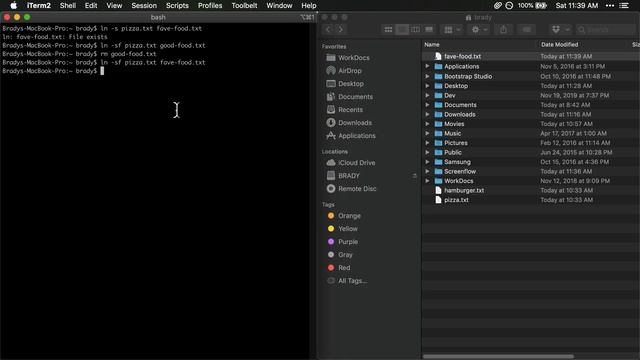Screen dimensions: 640x360
Task: Click the paperclip menu bar icon
Action: [x=498, y=6]
